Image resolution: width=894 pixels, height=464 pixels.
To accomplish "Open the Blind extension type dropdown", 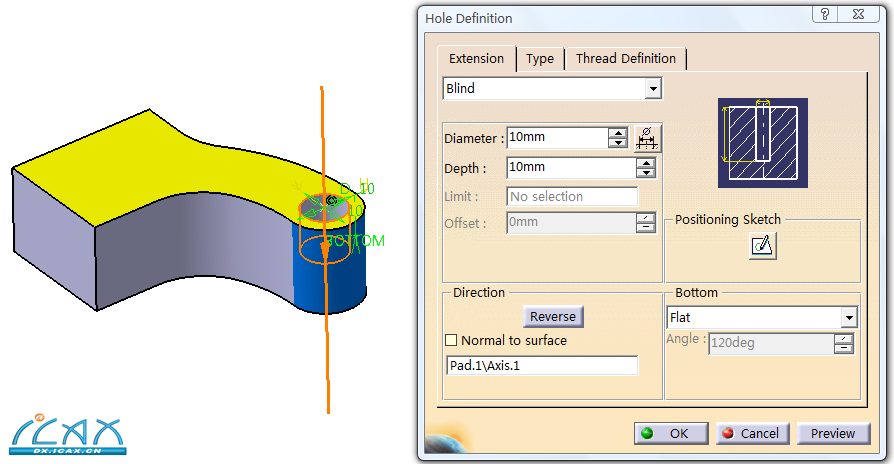I will 653,88.
